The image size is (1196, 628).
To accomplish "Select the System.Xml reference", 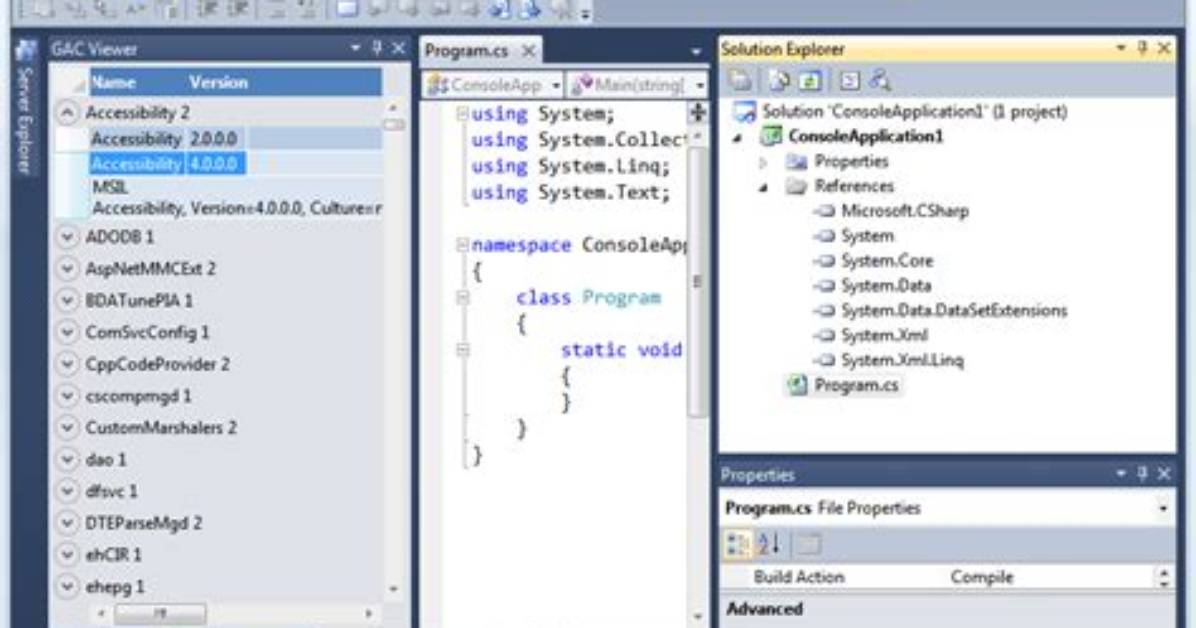I will pyautogui.click(x=885, y=335).
